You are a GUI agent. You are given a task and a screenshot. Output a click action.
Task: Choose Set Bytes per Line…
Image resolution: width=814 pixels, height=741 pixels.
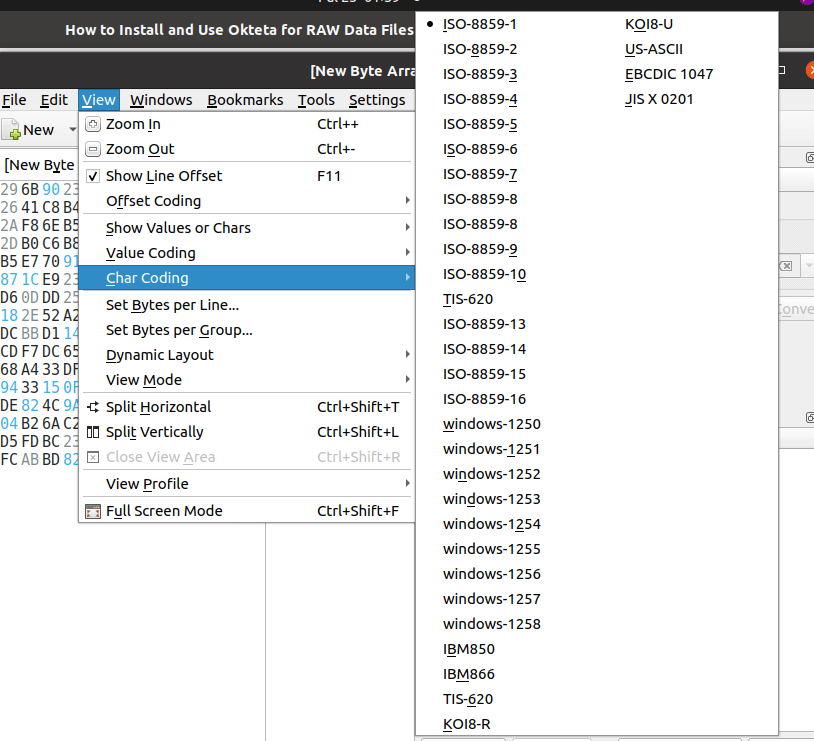(247, 305)
